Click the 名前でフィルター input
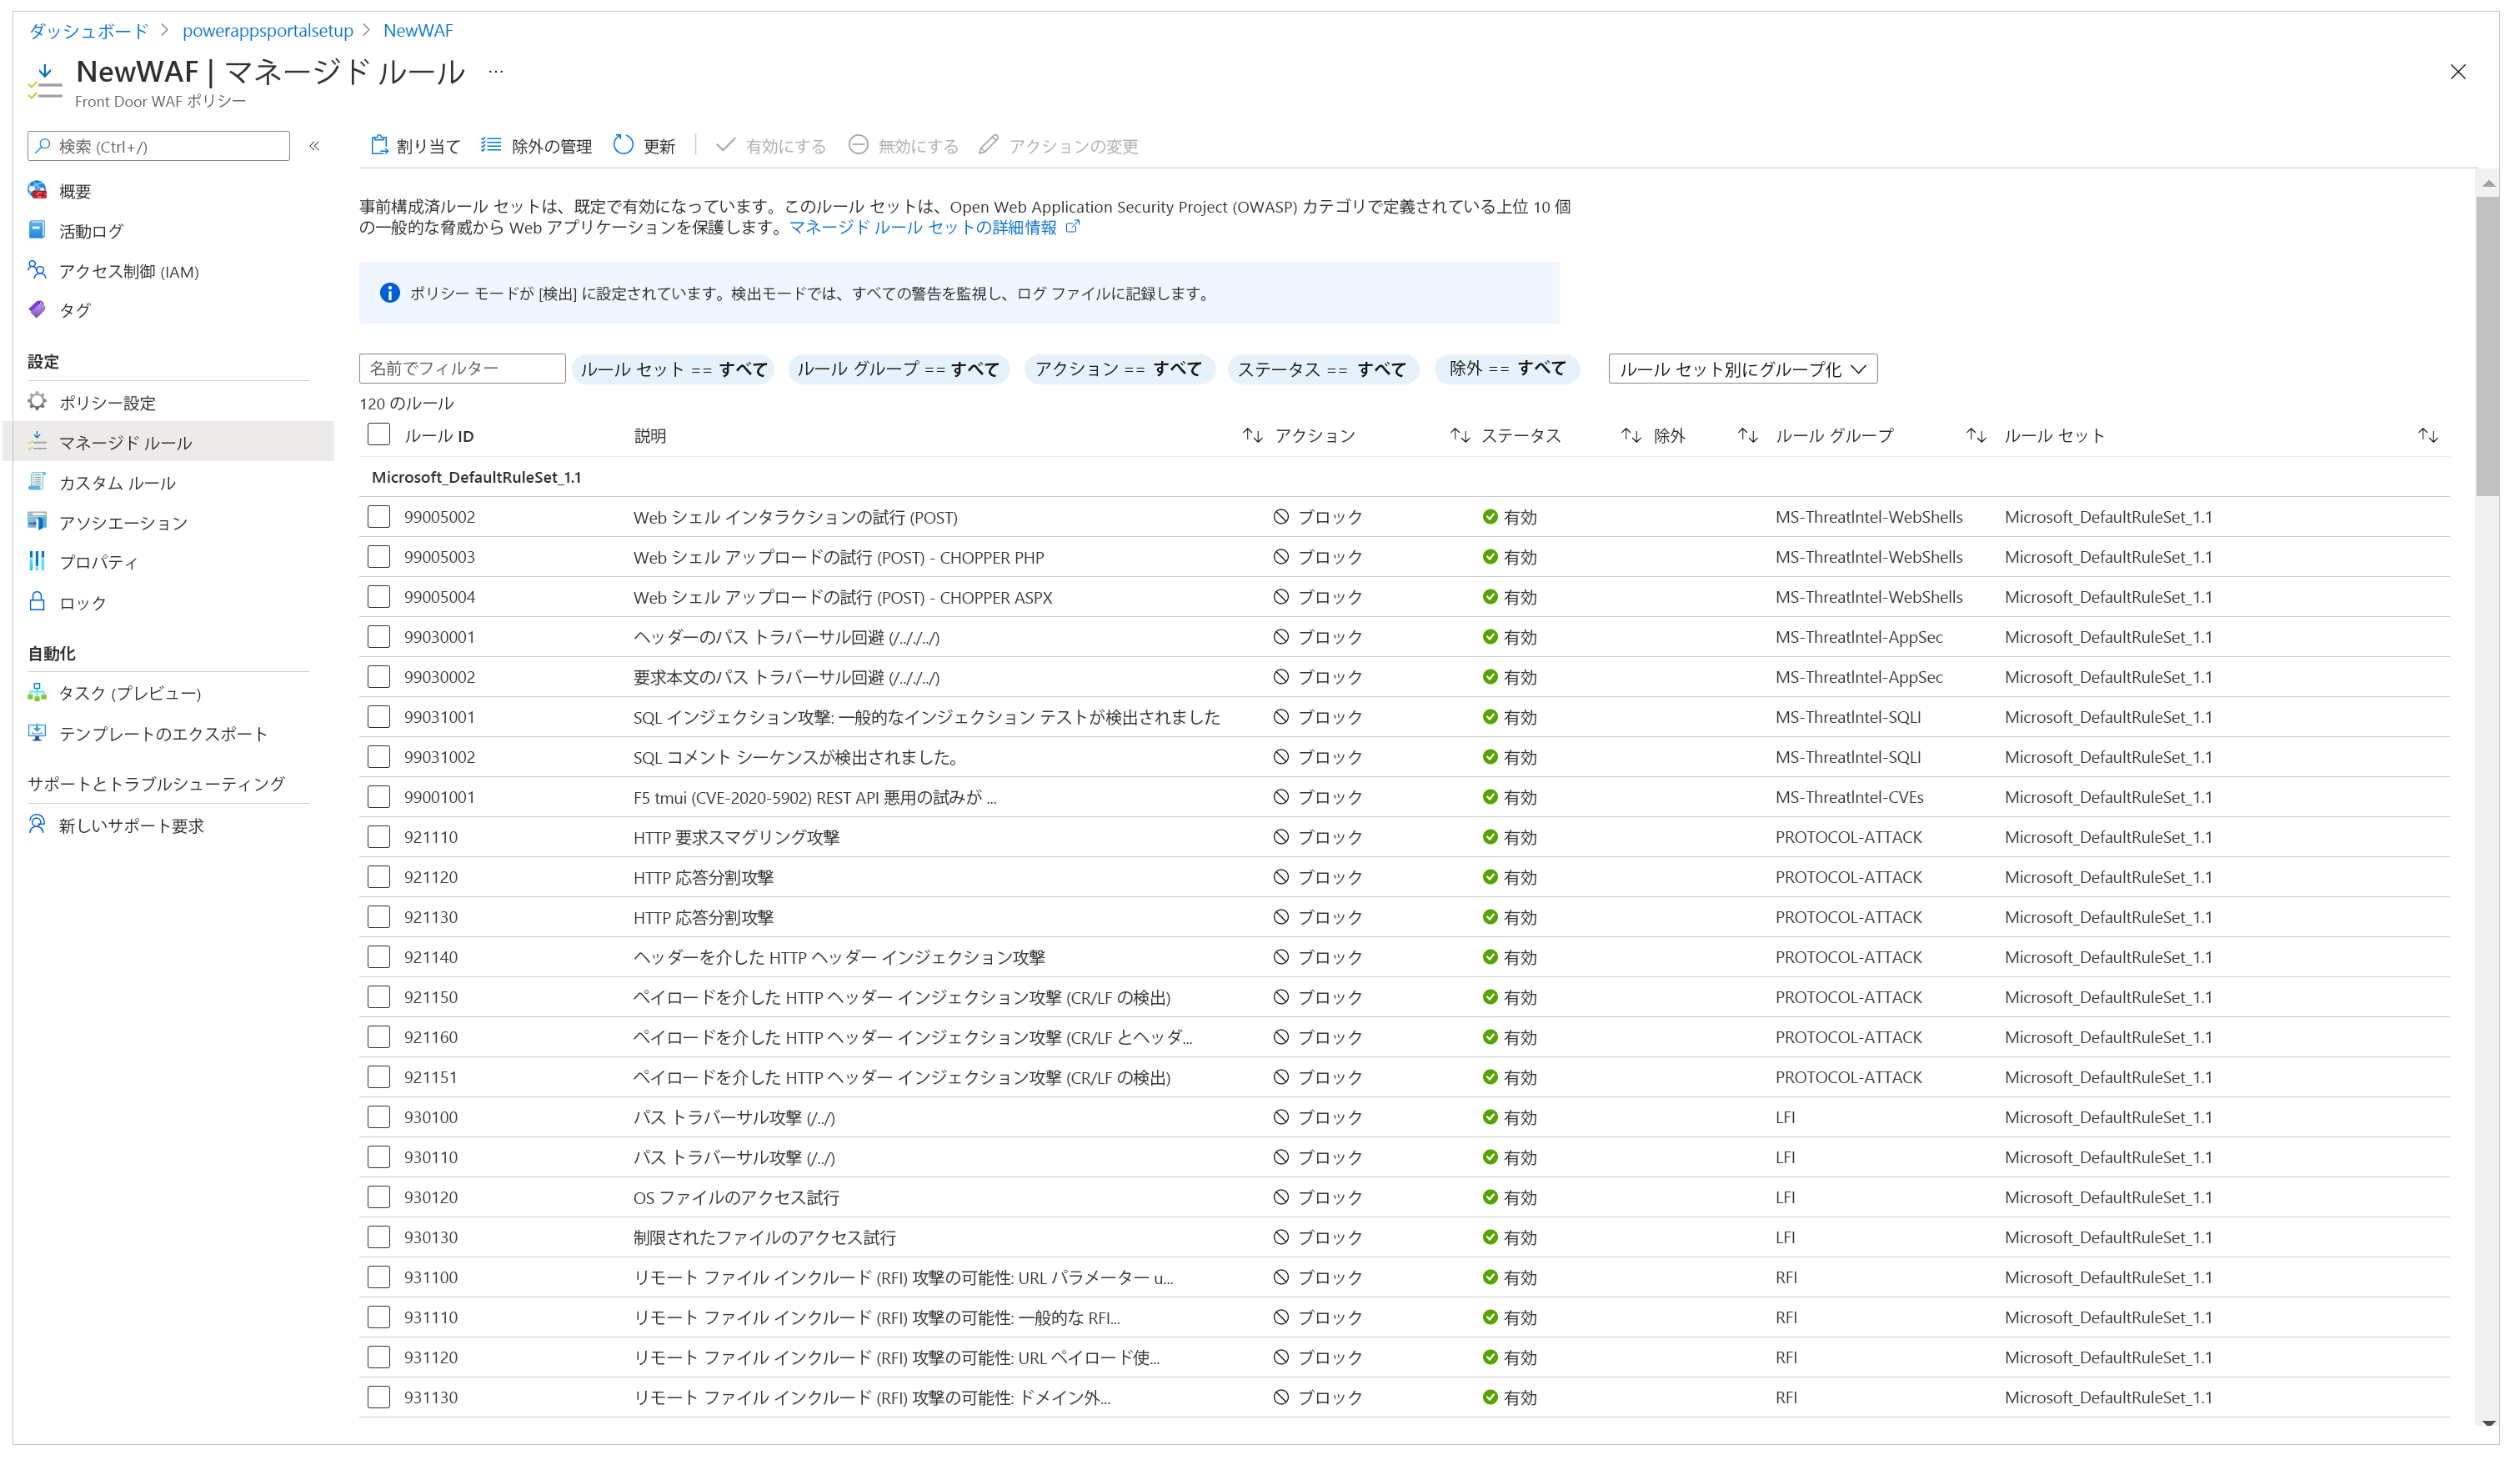Viewport: 2520px width, 1470px height. click(462, 368)
